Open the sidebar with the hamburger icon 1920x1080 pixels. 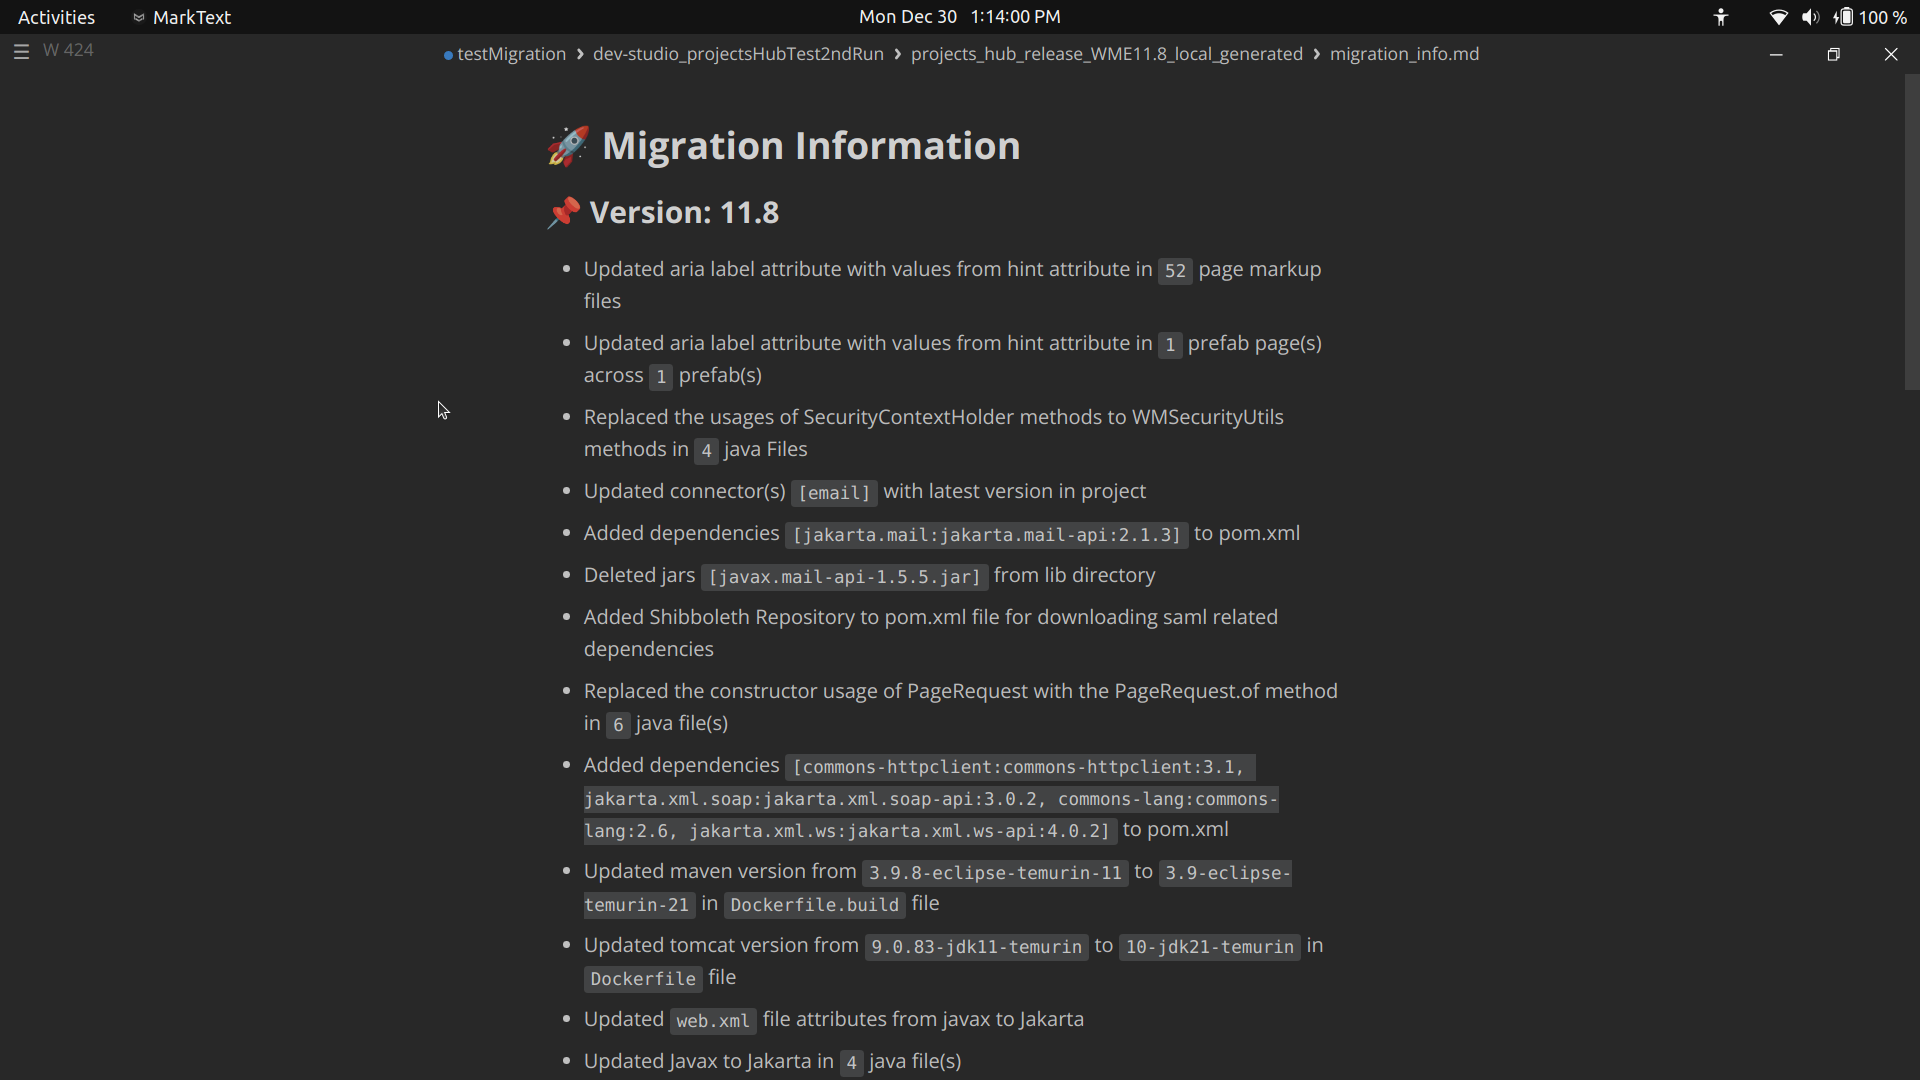(21, 52)
